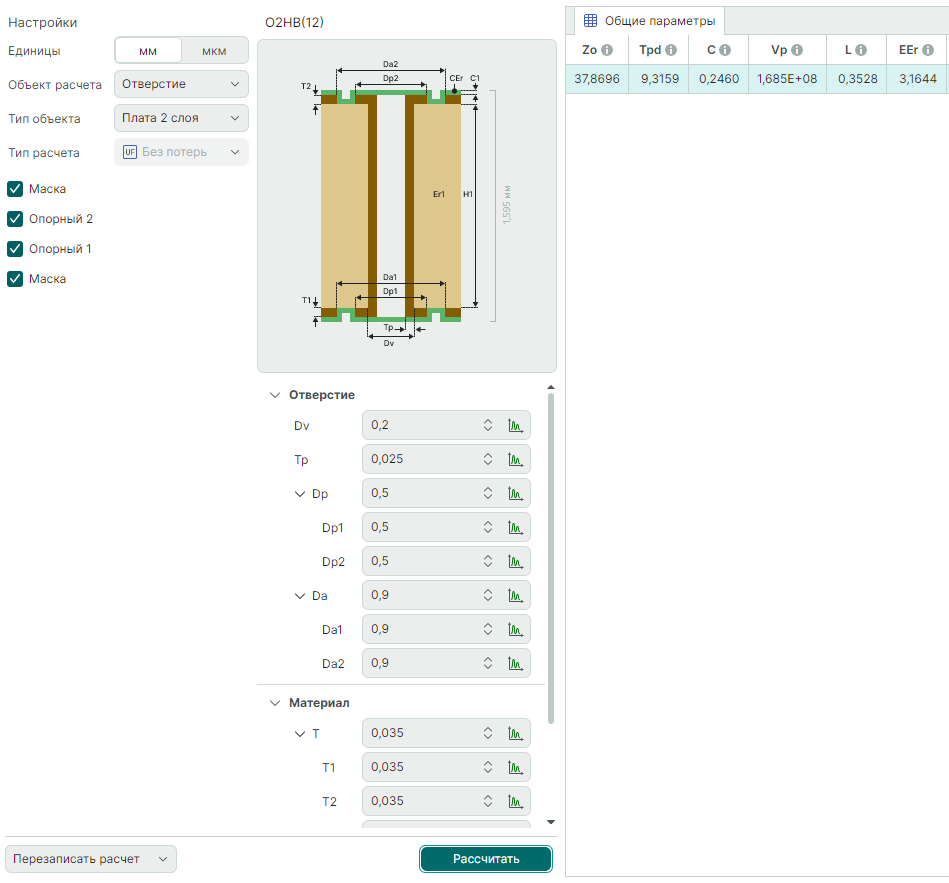Show info icon next to Tpd

pyautogui.click(x=671, y=50)
